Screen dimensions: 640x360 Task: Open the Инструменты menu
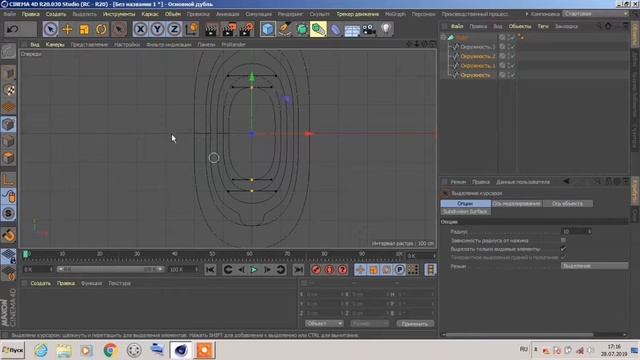tap(119, 14)
